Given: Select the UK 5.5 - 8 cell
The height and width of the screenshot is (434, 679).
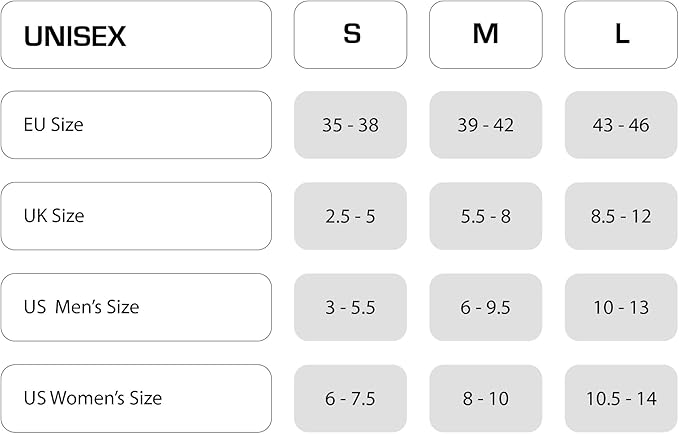Looking at the screenshot, I should tap(486, 216).
